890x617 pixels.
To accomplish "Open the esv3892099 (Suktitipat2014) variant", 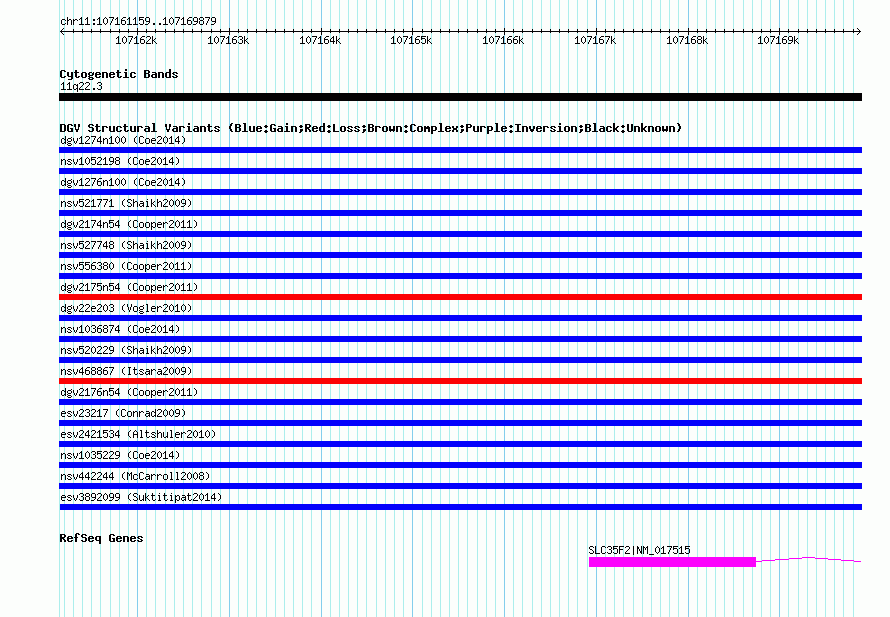I will 141,497.
